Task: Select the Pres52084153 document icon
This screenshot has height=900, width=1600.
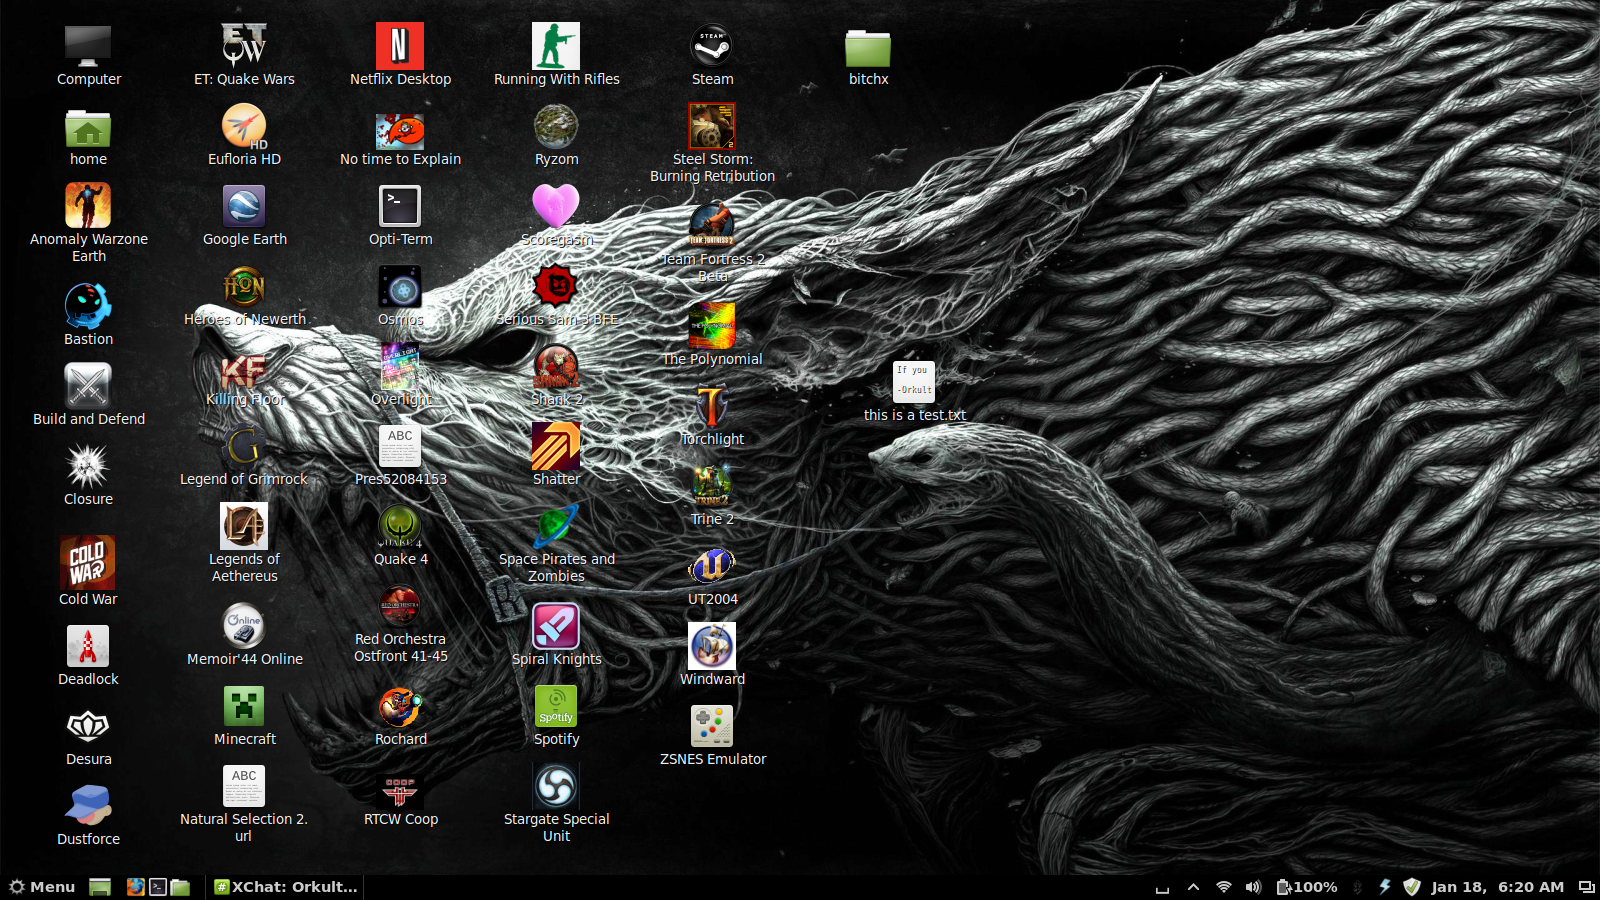Action: (400, 446)
